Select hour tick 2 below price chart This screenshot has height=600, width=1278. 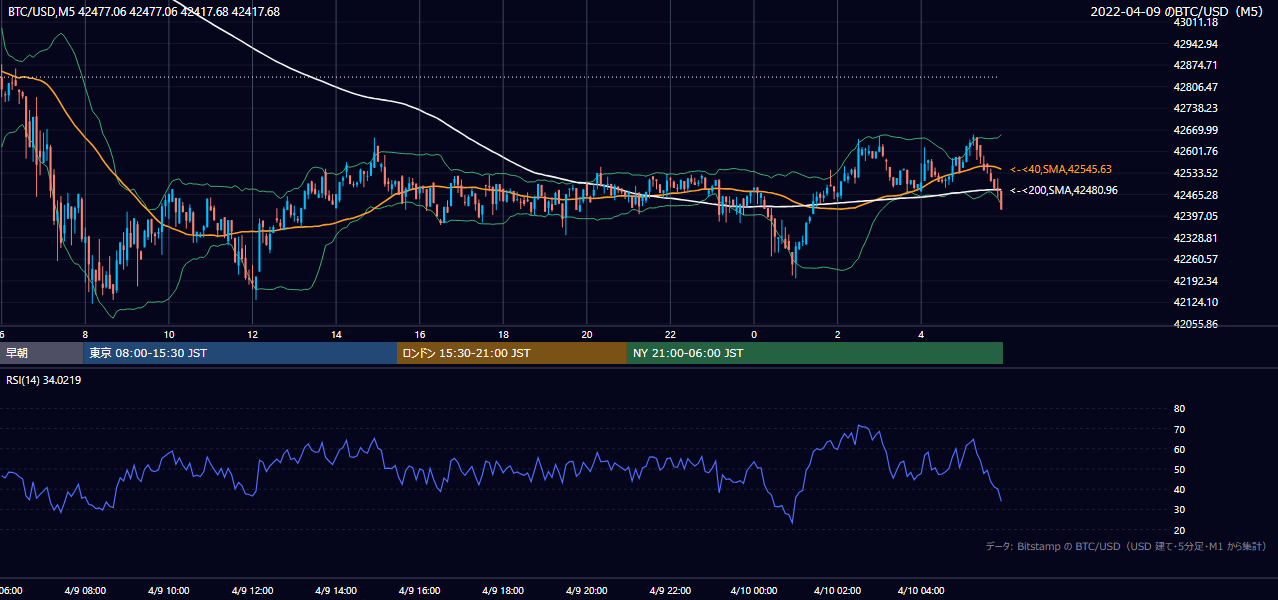[x=838, y=335]
